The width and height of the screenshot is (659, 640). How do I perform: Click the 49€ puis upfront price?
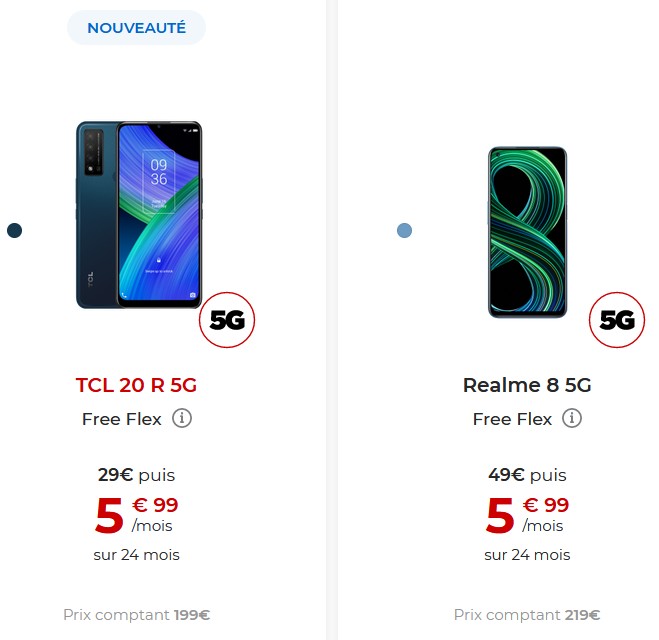527,475
